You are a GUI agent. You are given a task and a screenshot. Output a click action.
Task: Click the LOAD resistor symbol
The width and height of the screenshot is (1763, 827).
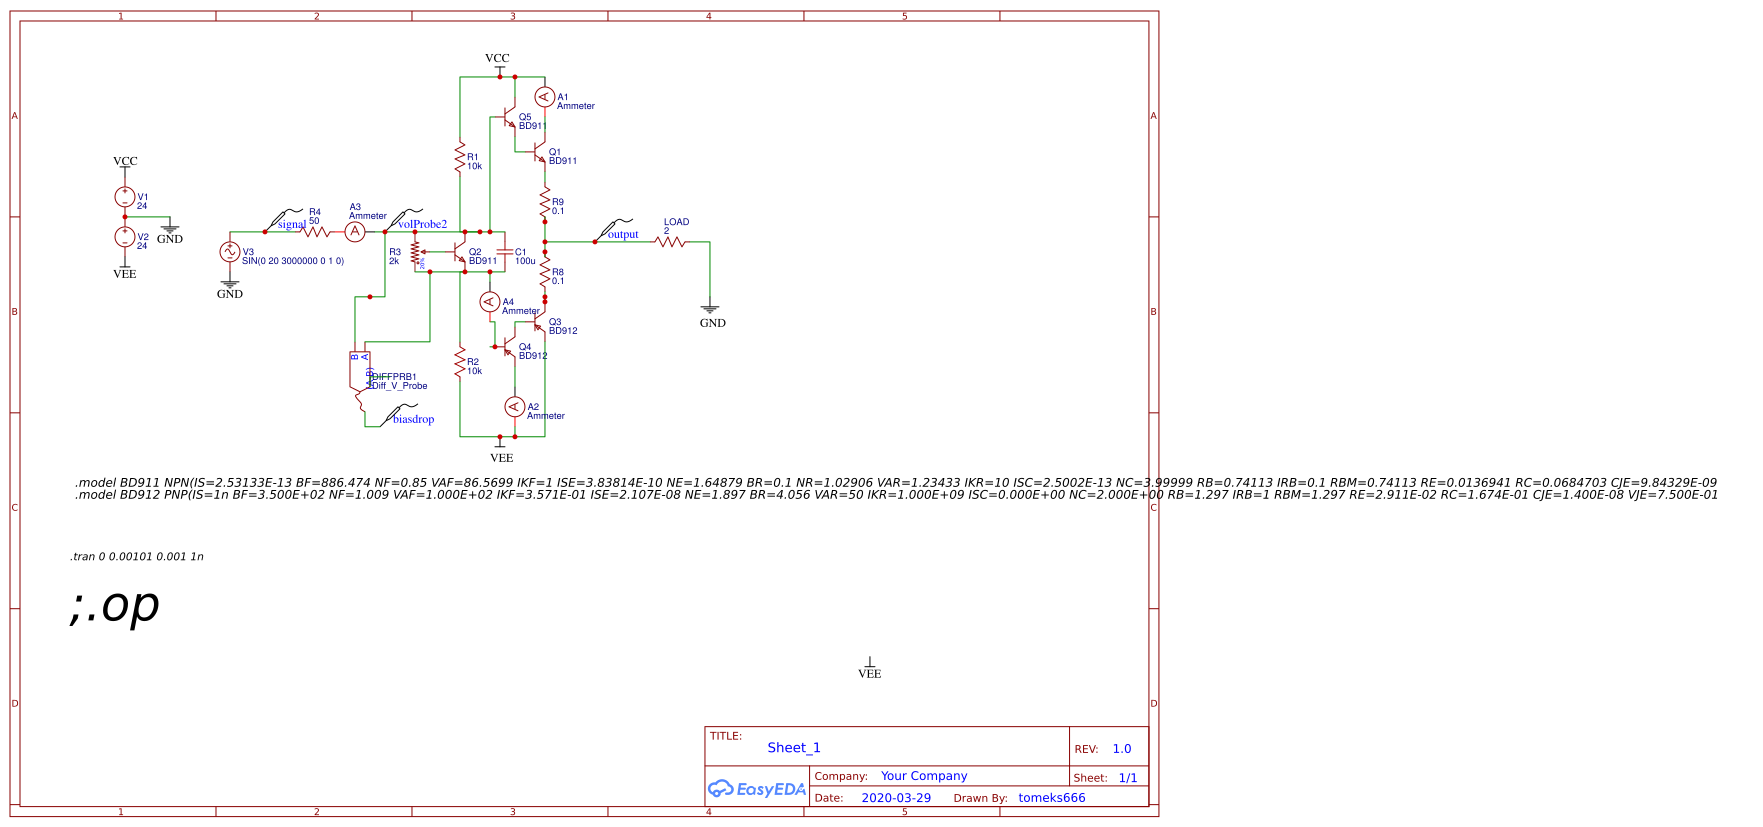point(671,241)
